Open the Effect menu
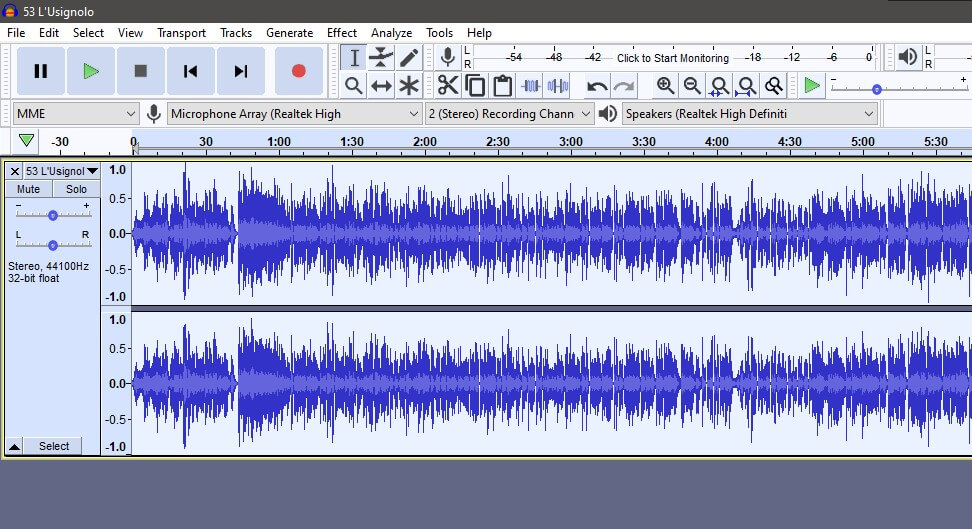Viewport: 972px width, 529px height. (x=342, y=33)
